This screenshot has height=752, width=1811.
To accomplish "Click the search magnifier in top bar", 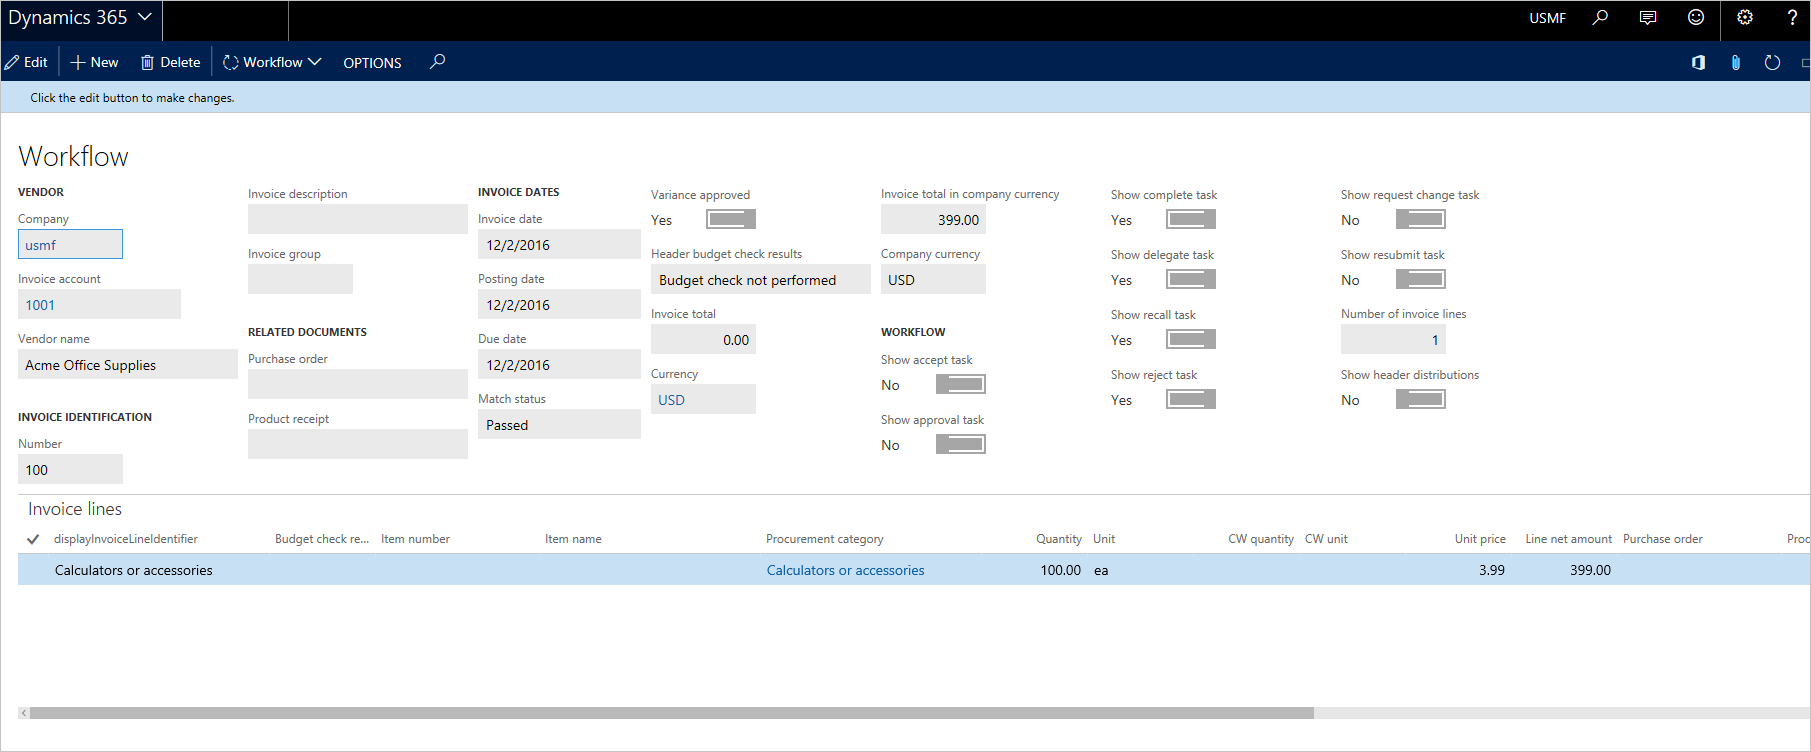I will pyautogui.click(x=1600, y=17).
